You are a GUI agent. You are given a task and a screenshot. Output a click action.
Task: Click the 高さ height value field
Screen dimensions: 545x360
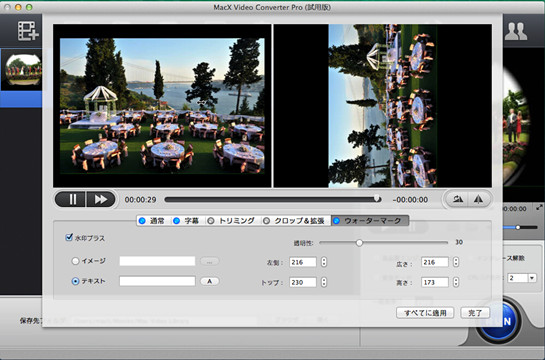pyautogui.click(x=434, y=282)
